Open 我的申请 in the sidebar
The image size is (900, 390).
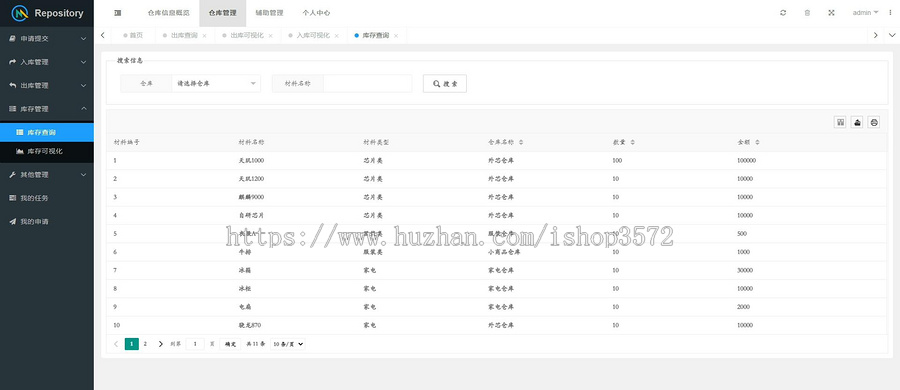46,222
